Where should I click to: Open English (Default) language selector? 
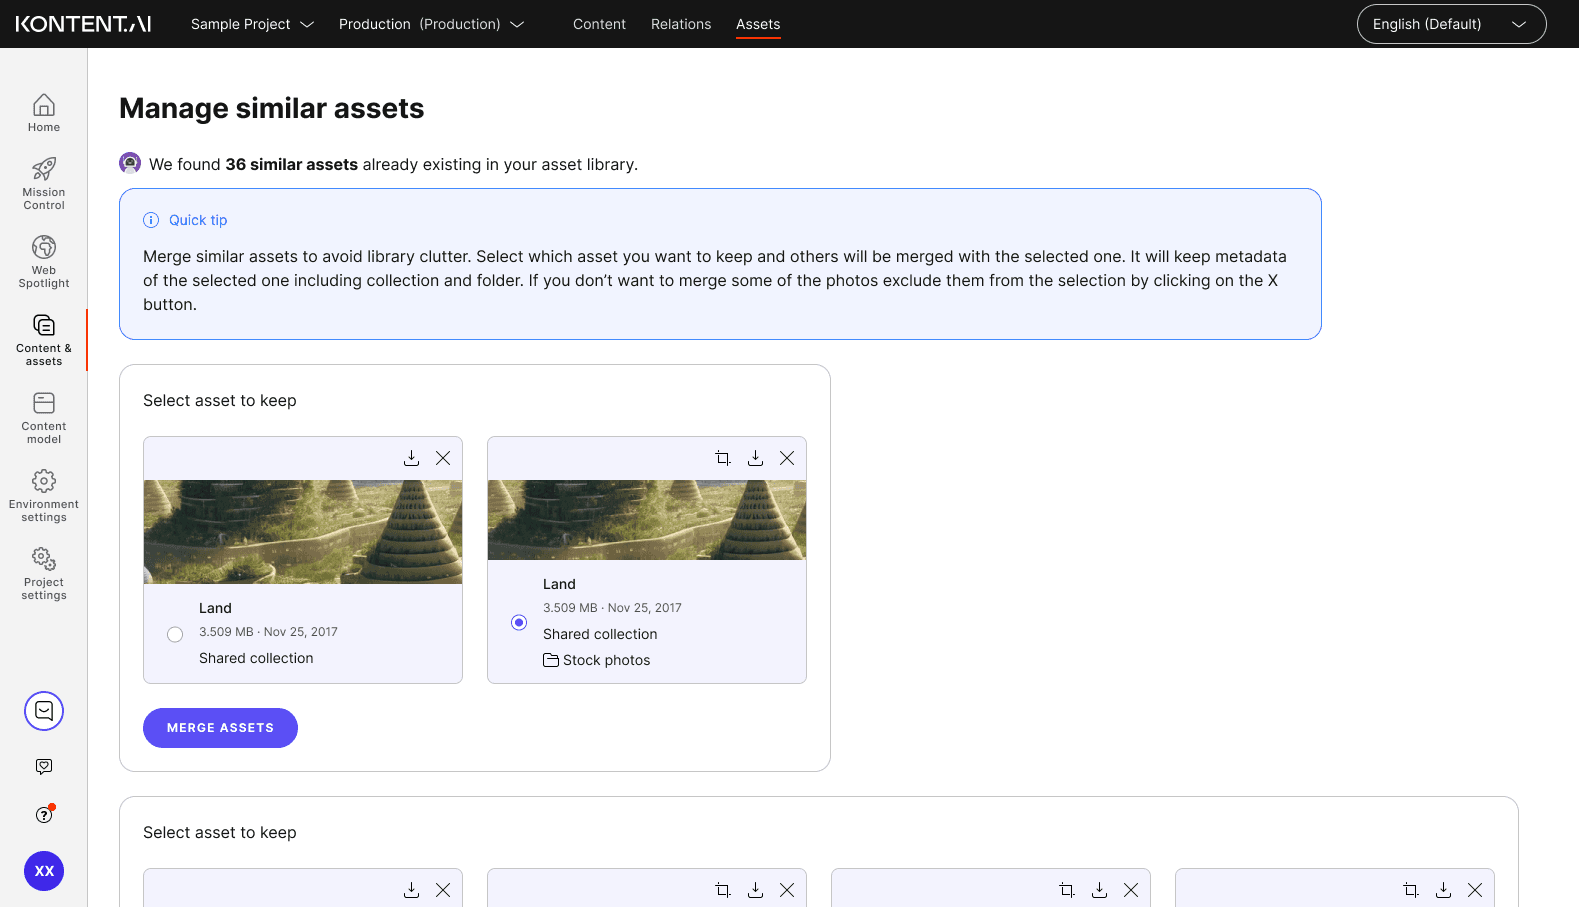coord(1451,24)
